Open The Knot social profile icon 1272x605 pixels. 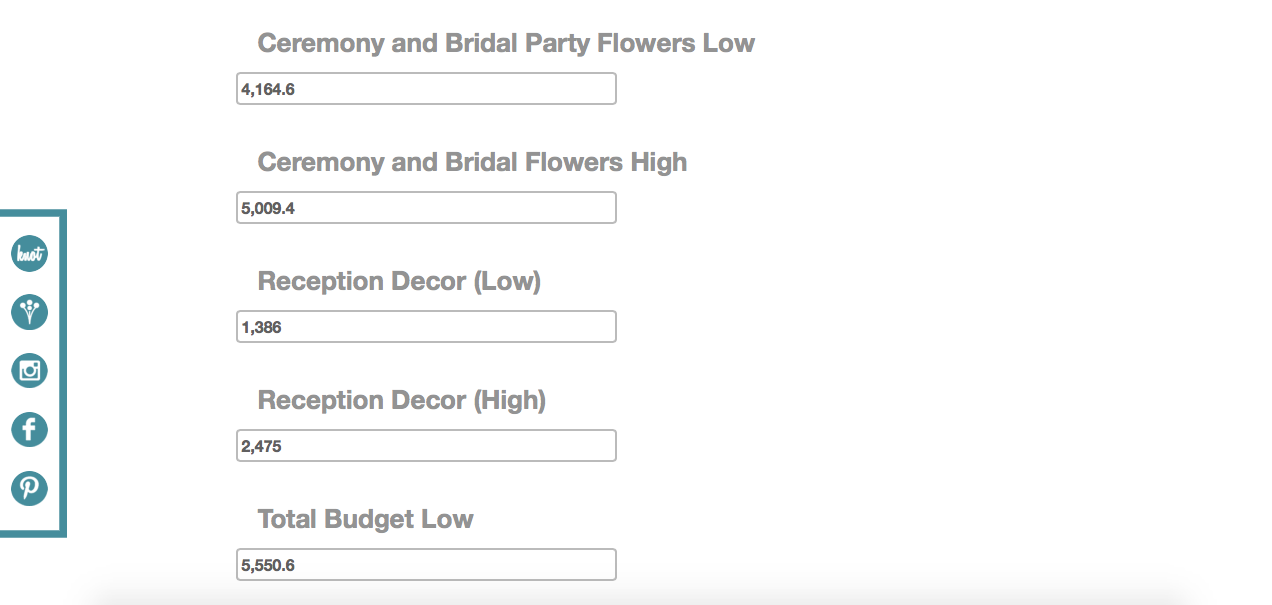click(x=30, y=254)
